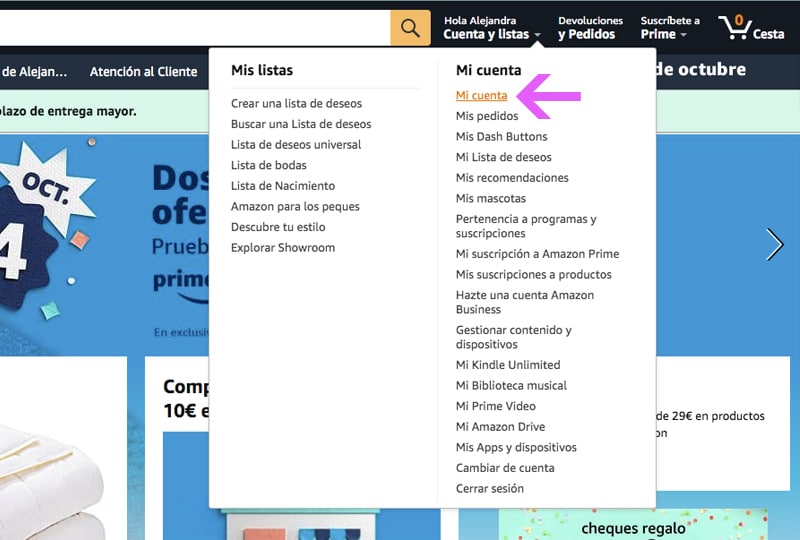Select Crear una lista de deseos
800x540 pixels.
pyautogui.click(x=296, y=103)
